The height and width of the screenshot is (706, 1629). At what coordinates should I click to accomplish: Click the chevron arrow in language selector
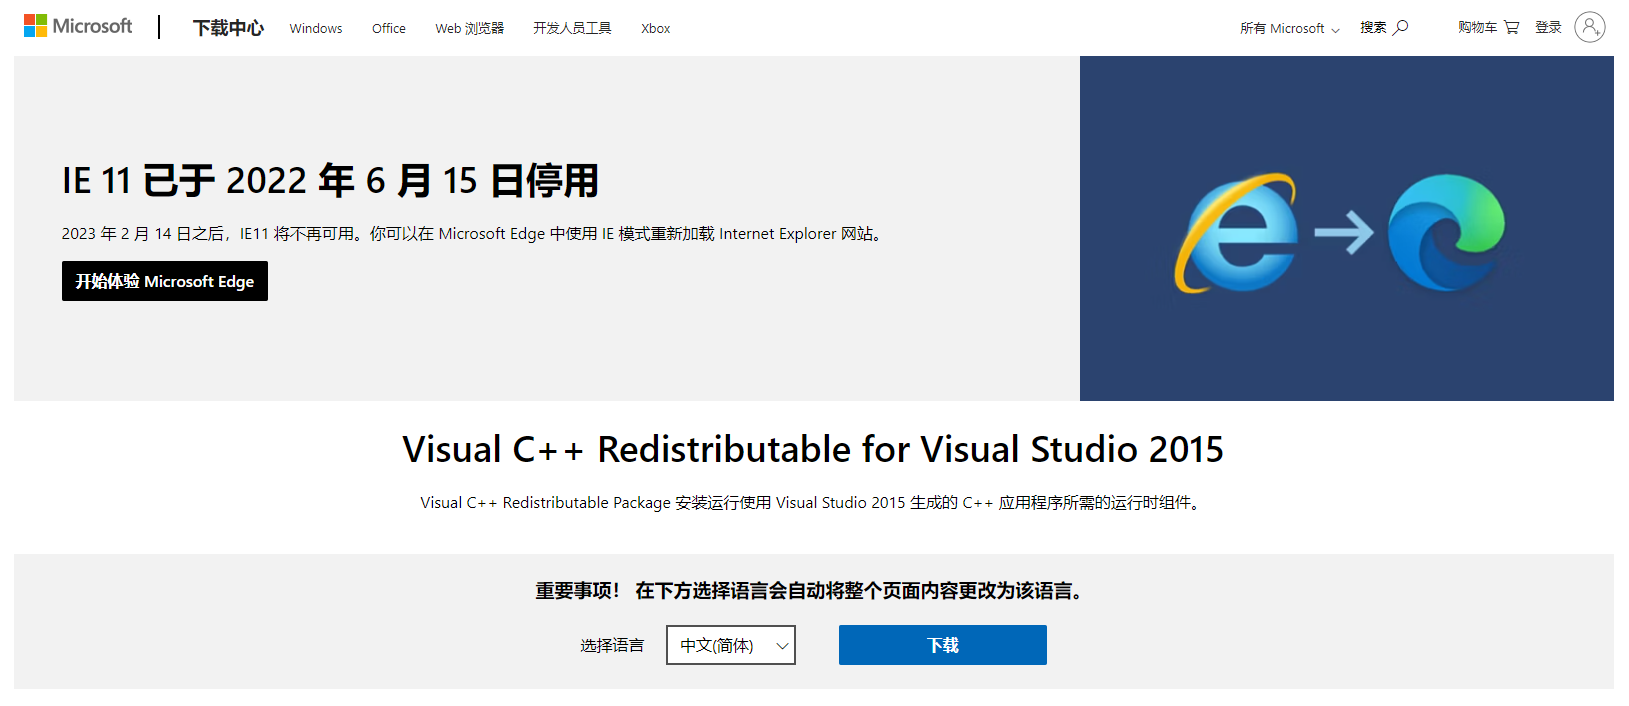click(x=782, y=646)
